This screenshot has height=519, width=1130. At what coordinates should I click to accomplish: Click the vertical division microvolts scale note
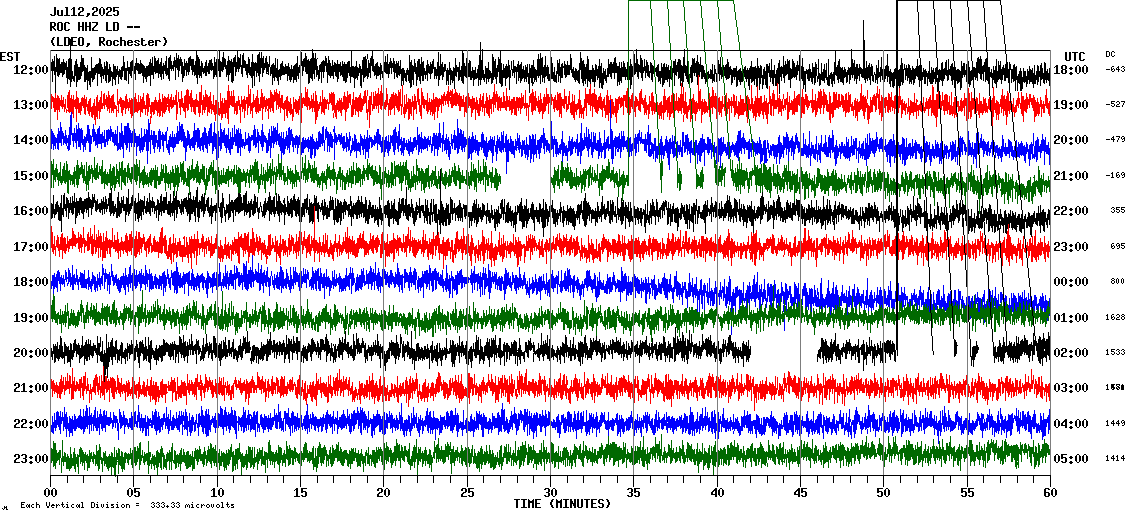(x=127, y=506)
